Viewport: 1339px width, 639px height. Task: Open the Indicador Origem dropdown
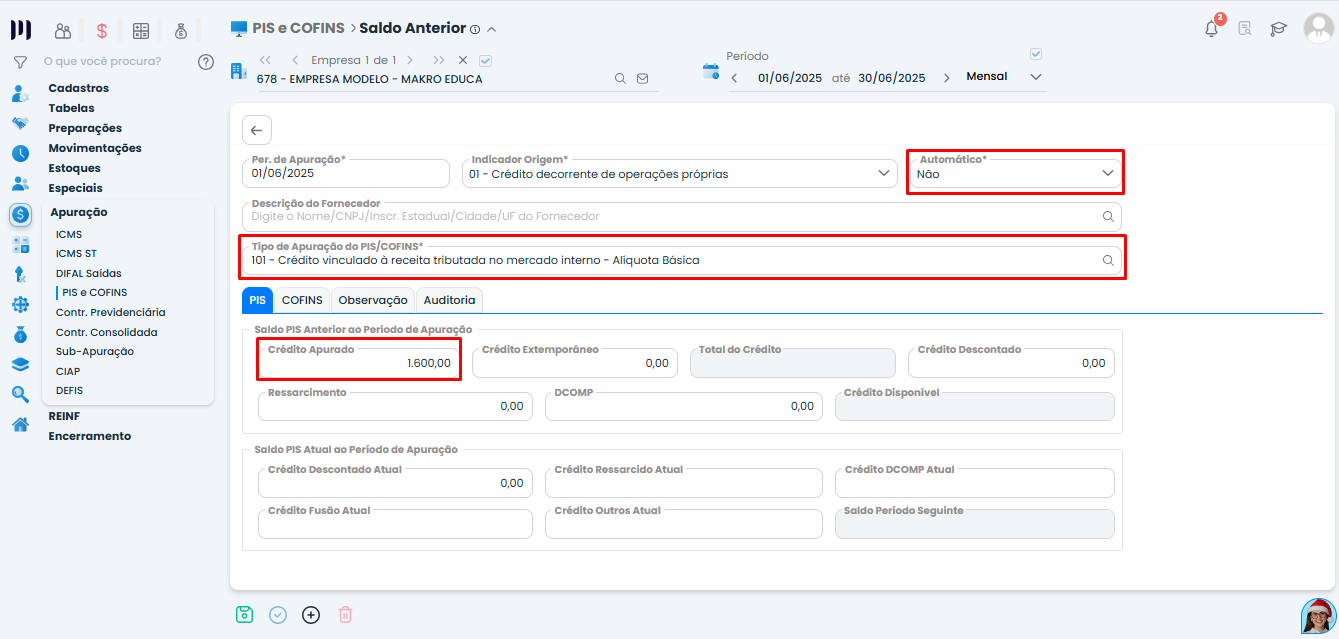click(x=883, y=173)
